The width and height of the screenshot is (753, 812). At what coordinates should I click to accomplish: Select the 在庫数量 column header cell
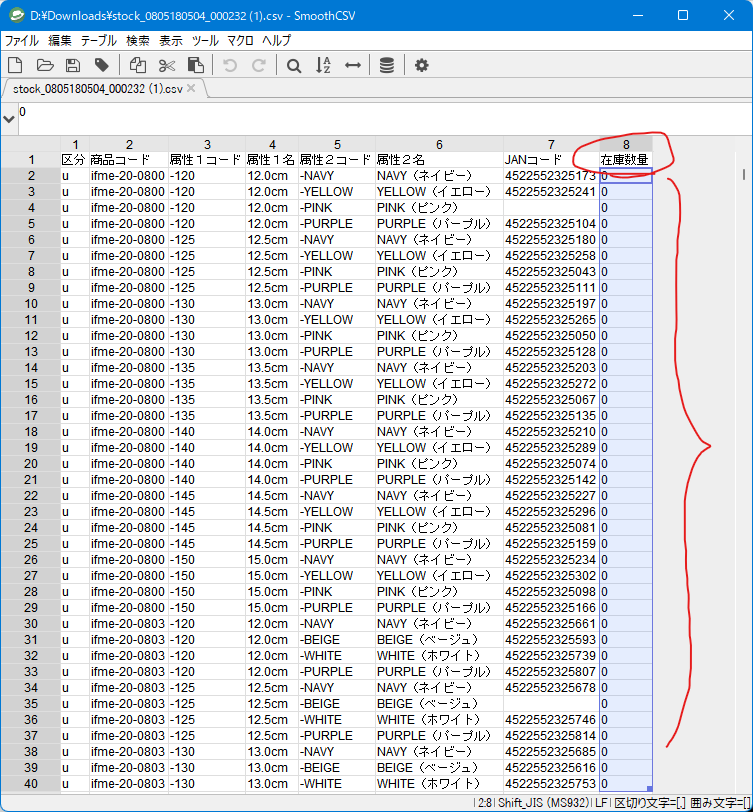pos(625,160)
